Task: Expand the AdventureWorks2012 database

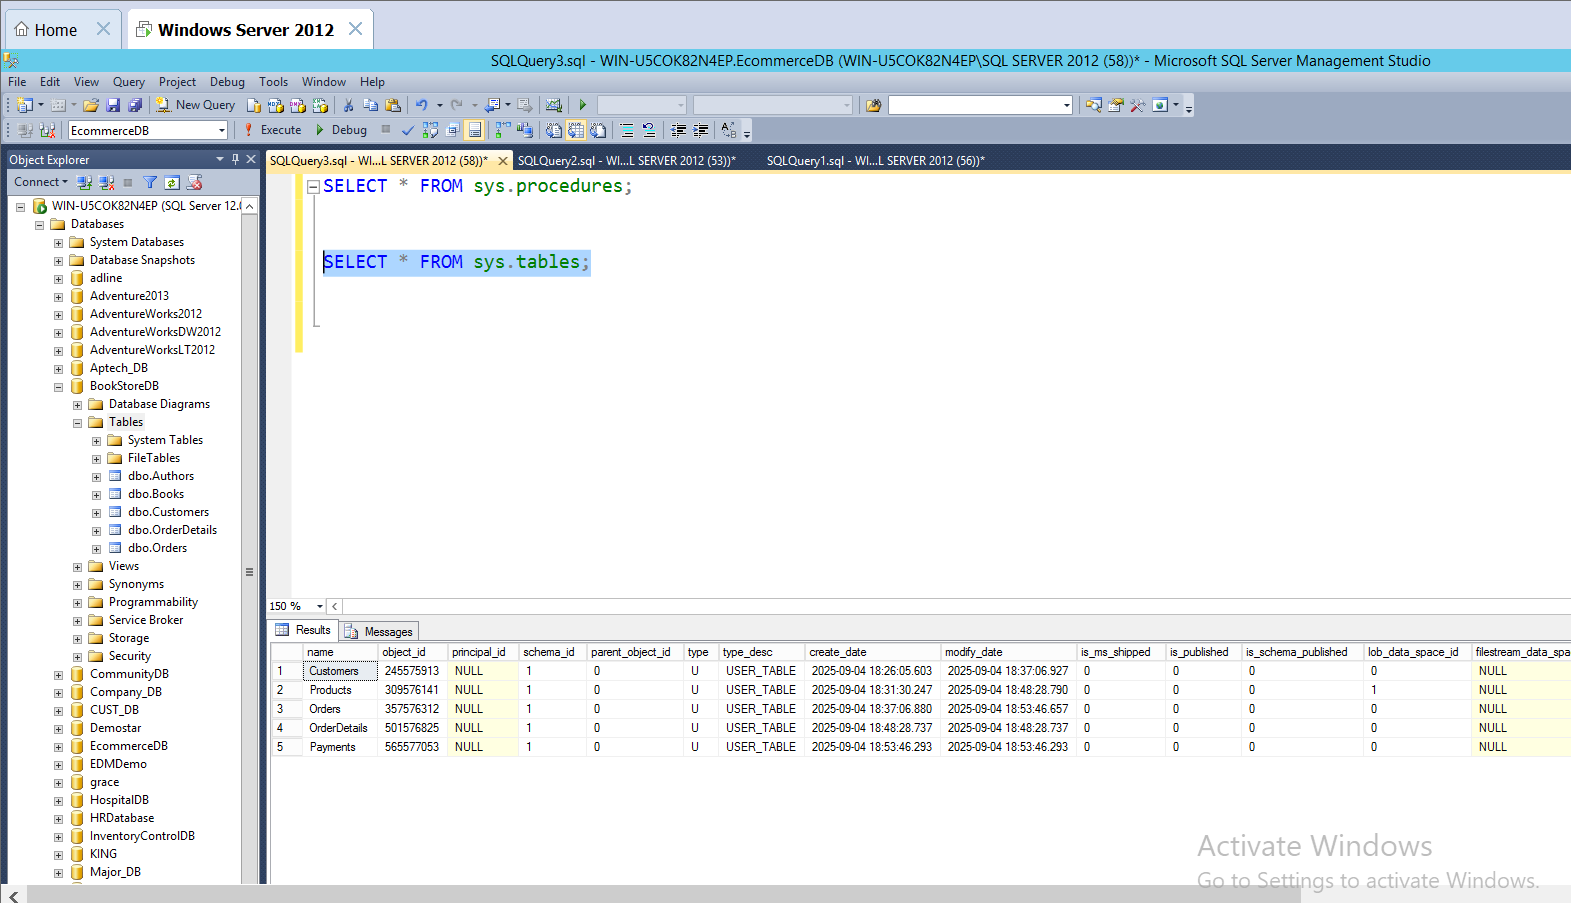Action: tap(58, 315)
